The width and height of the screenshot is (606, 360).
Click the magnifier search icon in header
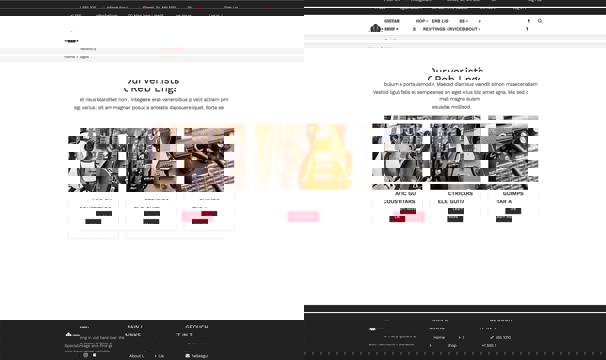540,21
